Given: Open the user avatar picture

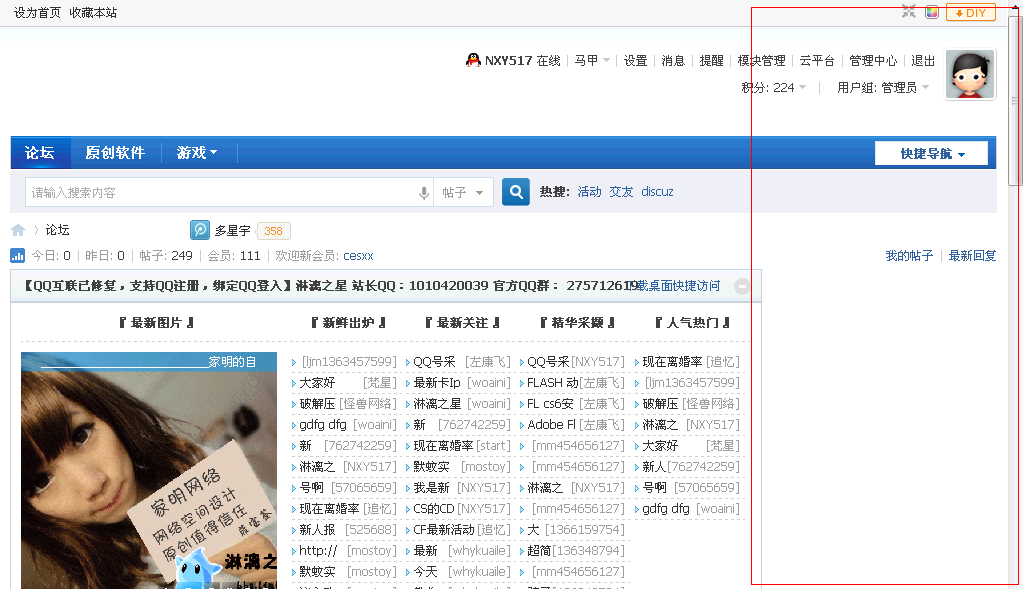Looking at the screenshot, I should coord(971,74).
